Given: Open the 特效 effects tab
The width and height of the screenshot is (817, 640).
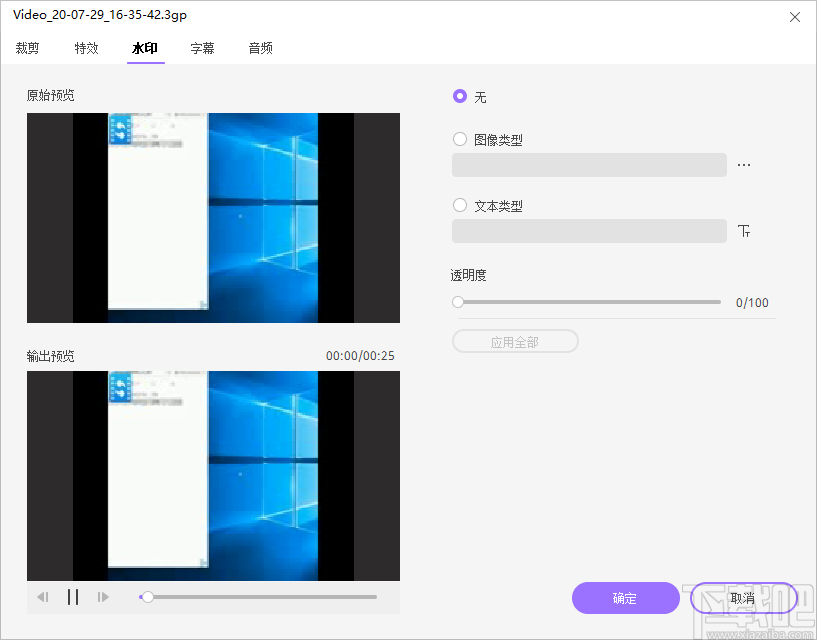Looking at the screenshot, I should pos(86,47).
